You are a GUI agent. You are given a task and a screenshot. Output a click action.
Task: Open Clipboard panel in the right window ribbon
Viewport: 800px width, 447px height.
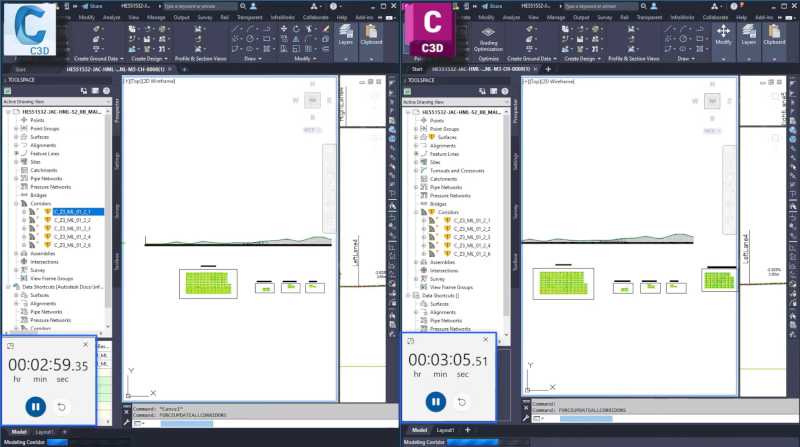pos(774,35)
